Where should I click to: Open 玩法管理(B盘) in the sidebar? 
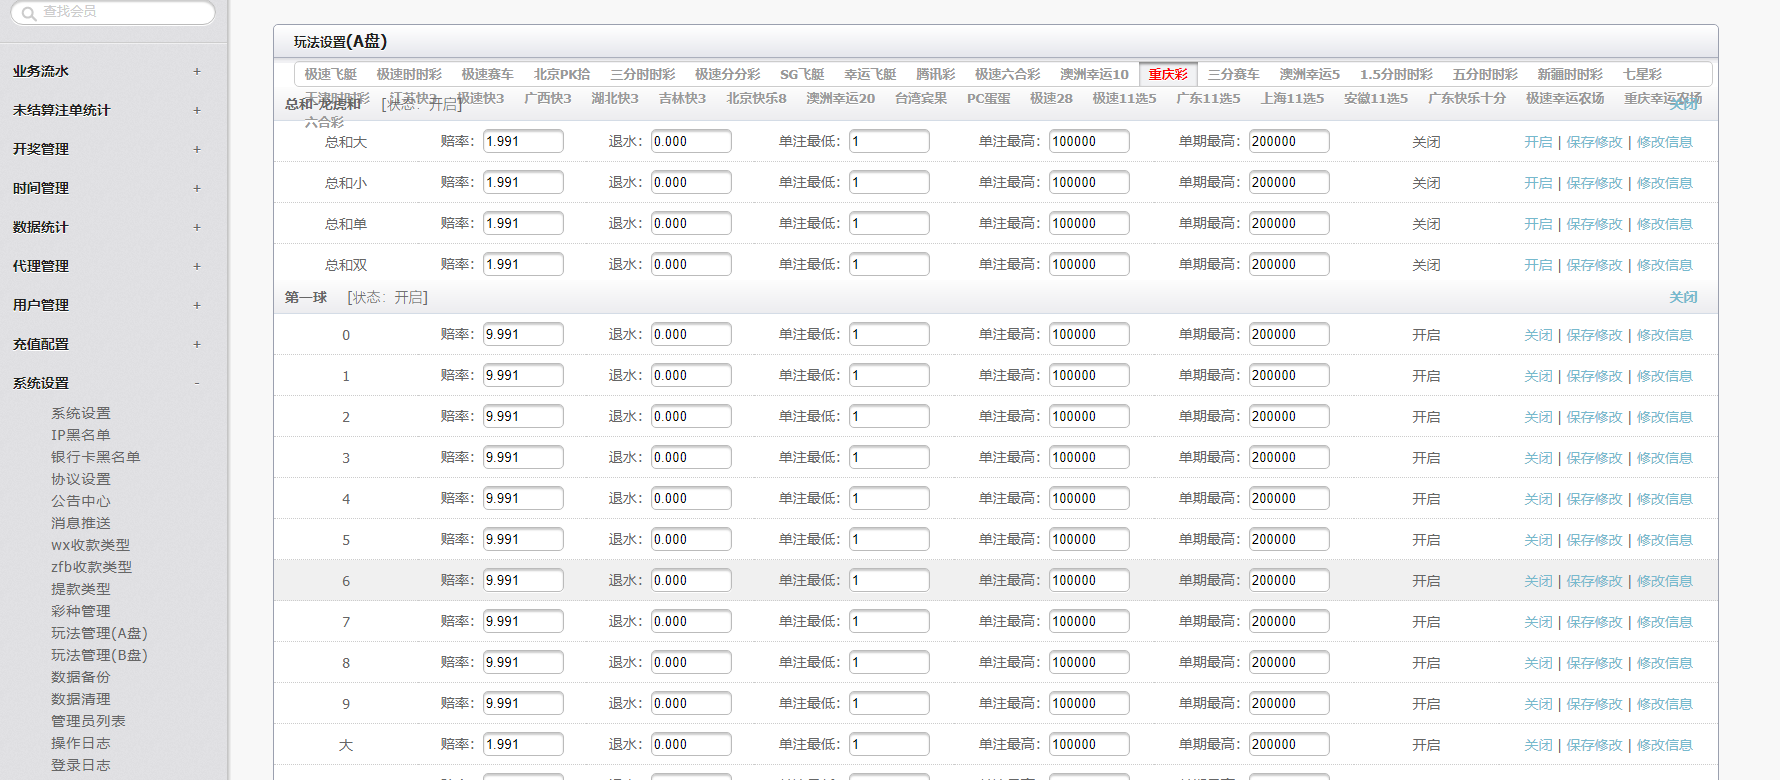click(x=99, y=655)
